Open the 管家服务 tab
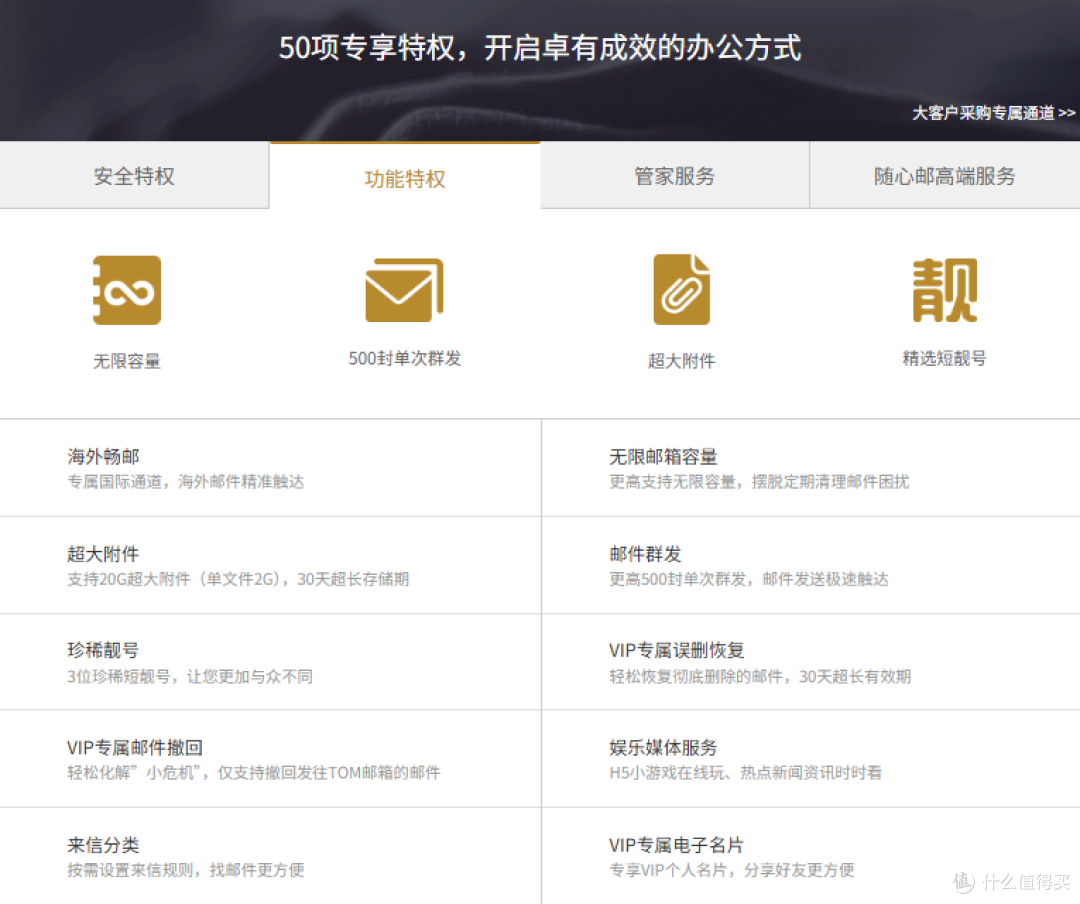Screen dimensions: 1080x904 point(674,176)
